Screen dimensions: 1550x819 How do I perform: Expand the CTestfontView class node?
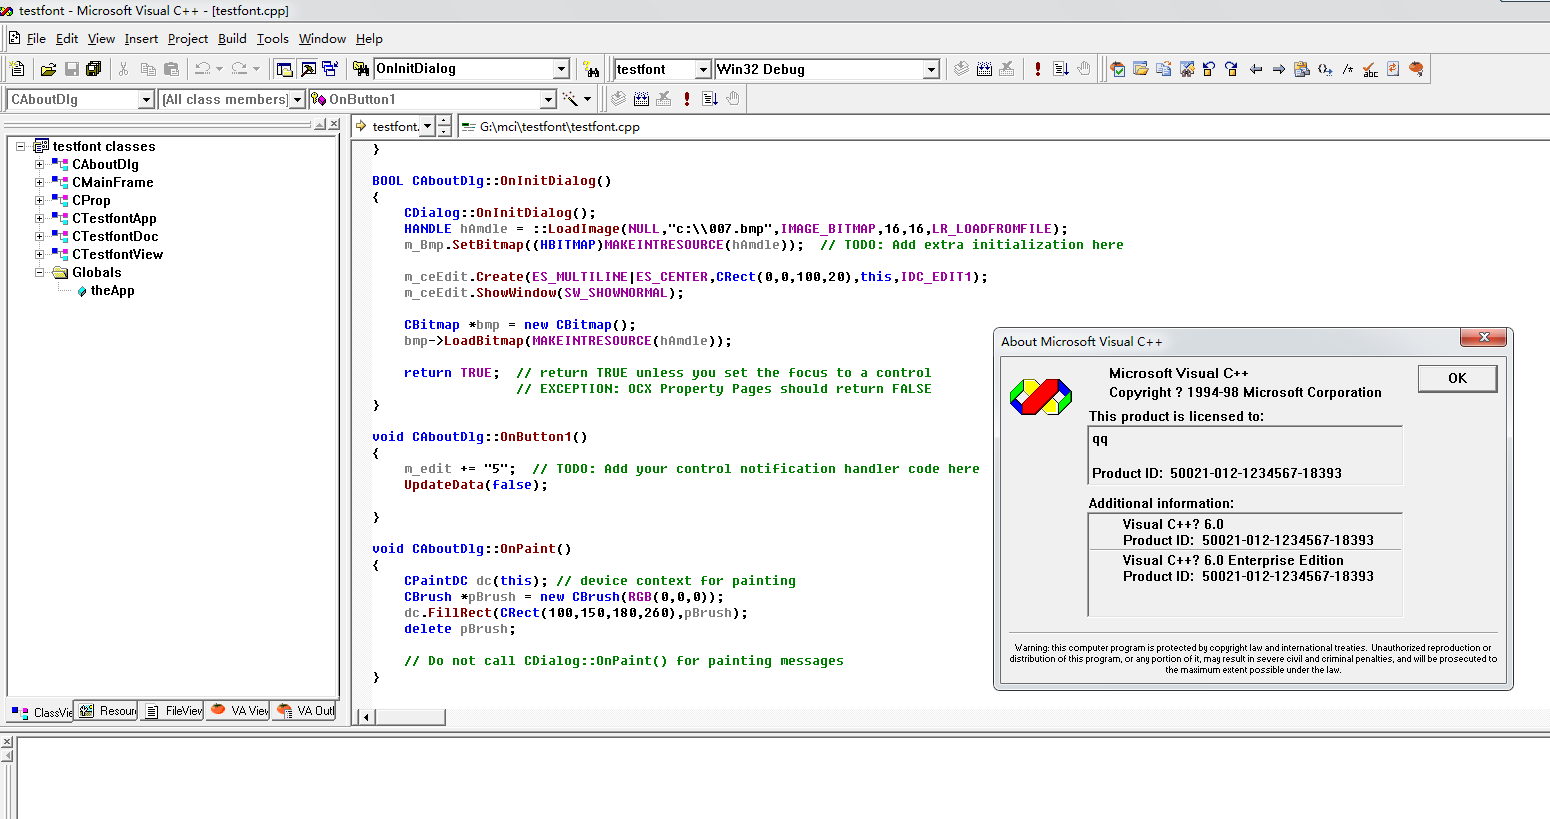click(x=39, y=254)
